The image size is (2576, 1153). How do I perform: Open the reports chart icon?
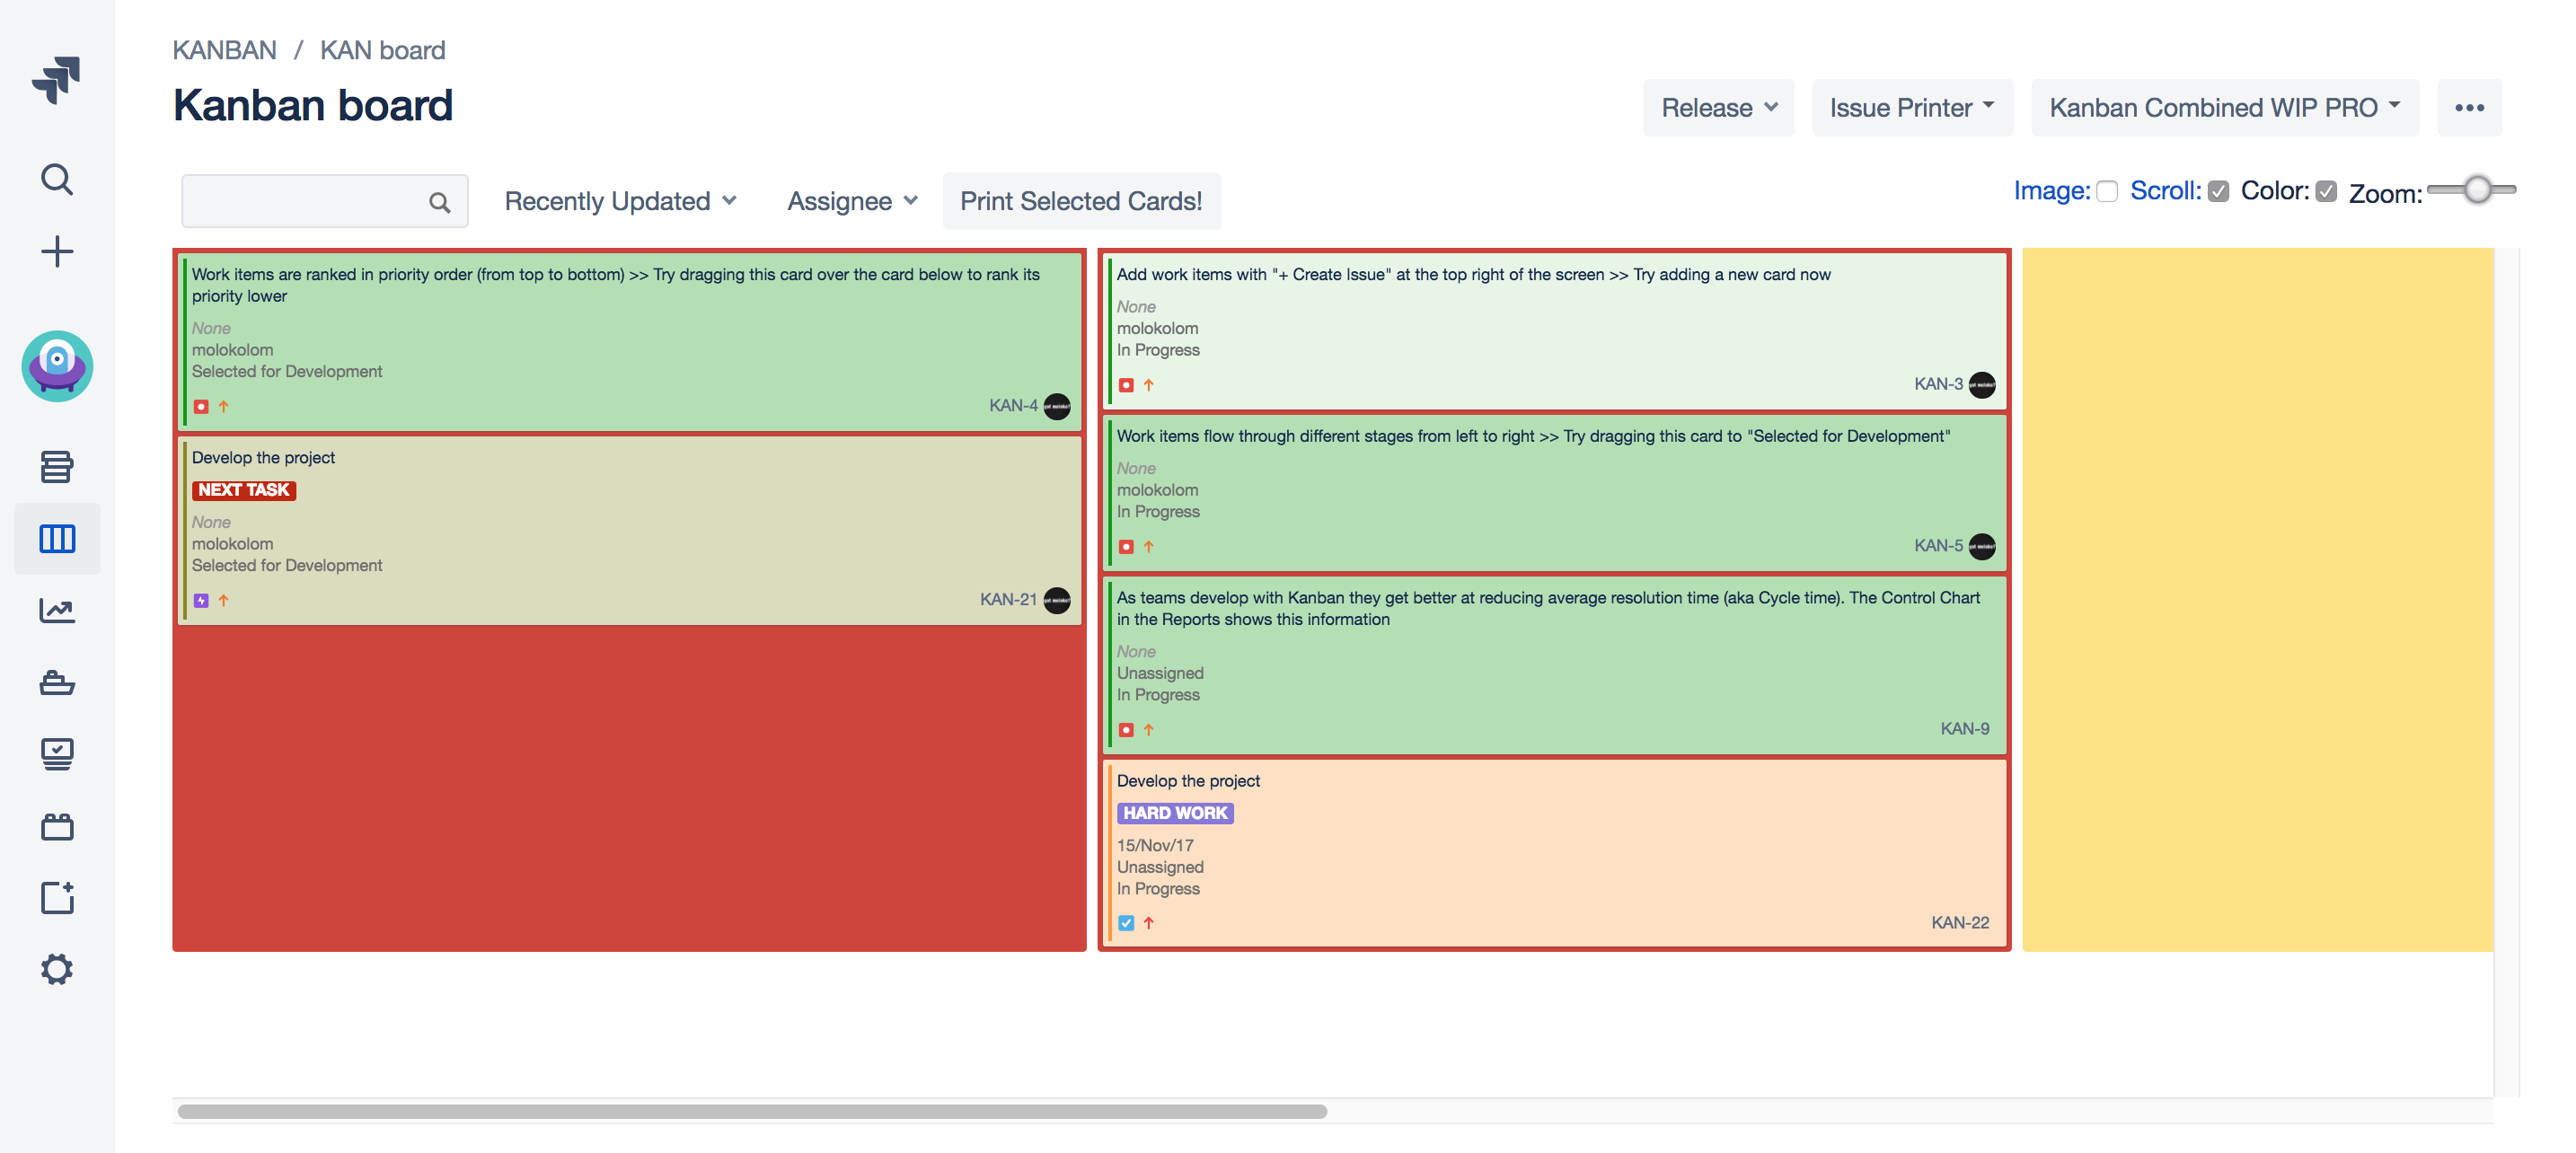coord(57,610)
